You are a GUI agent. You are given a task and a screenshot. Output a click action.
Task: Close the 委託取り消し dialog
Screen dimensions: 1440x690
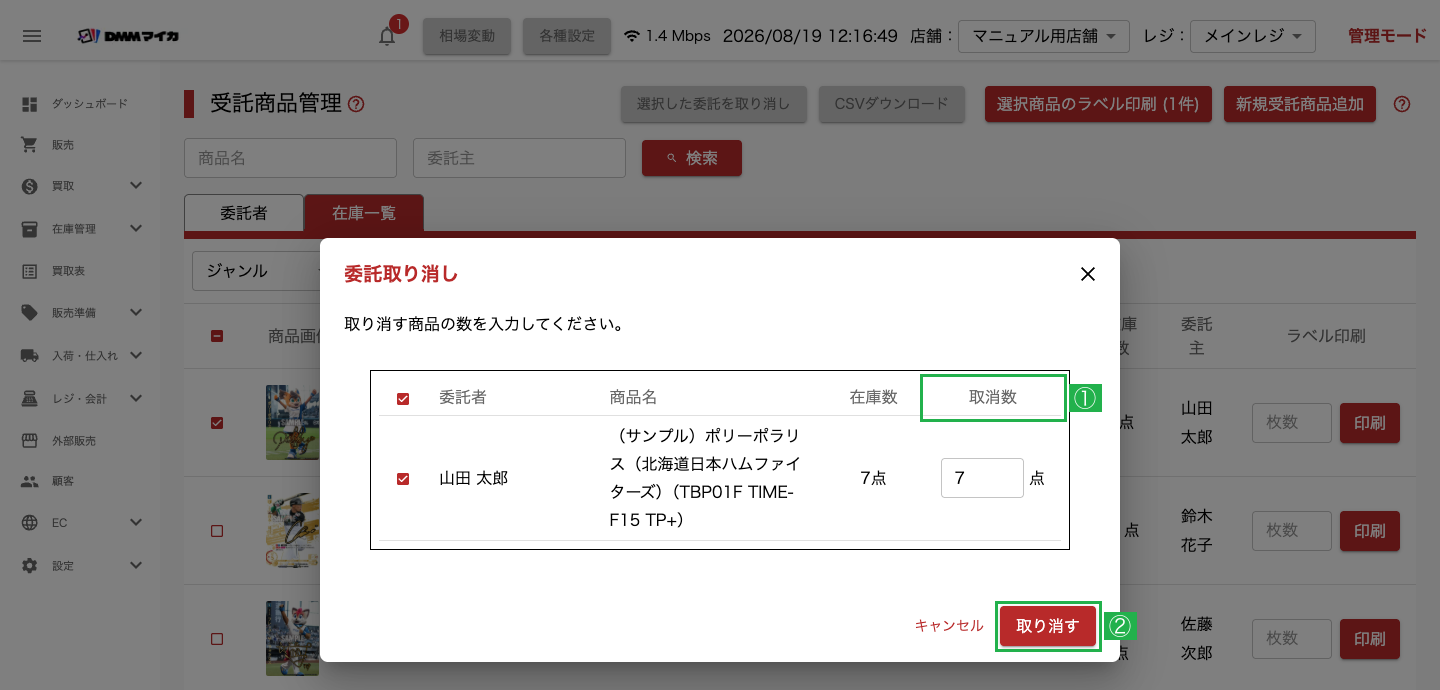(1088, 274)
